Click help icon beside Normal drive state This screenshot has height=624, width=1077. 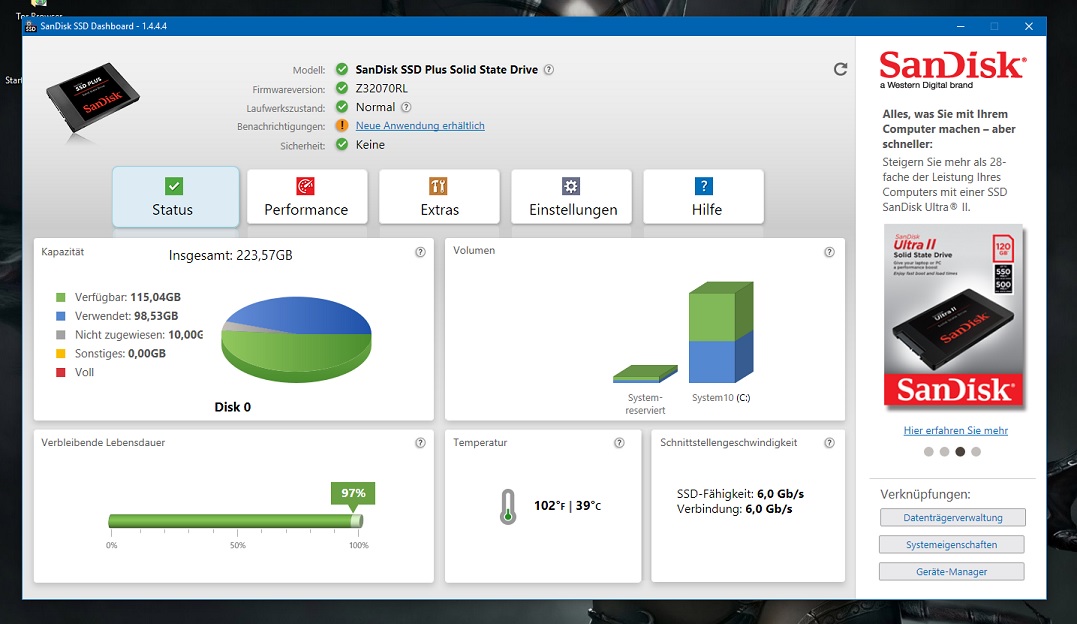[x=406, y=107]
